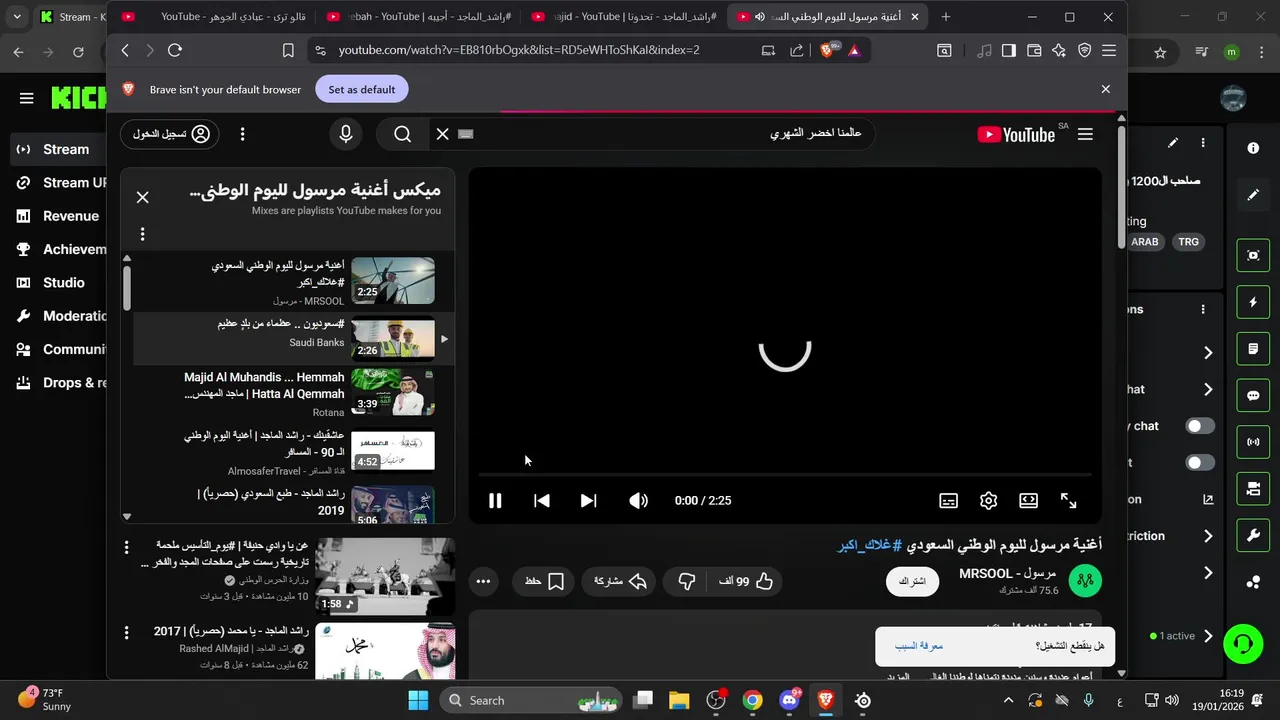Pause the video playback

[495, 501]
